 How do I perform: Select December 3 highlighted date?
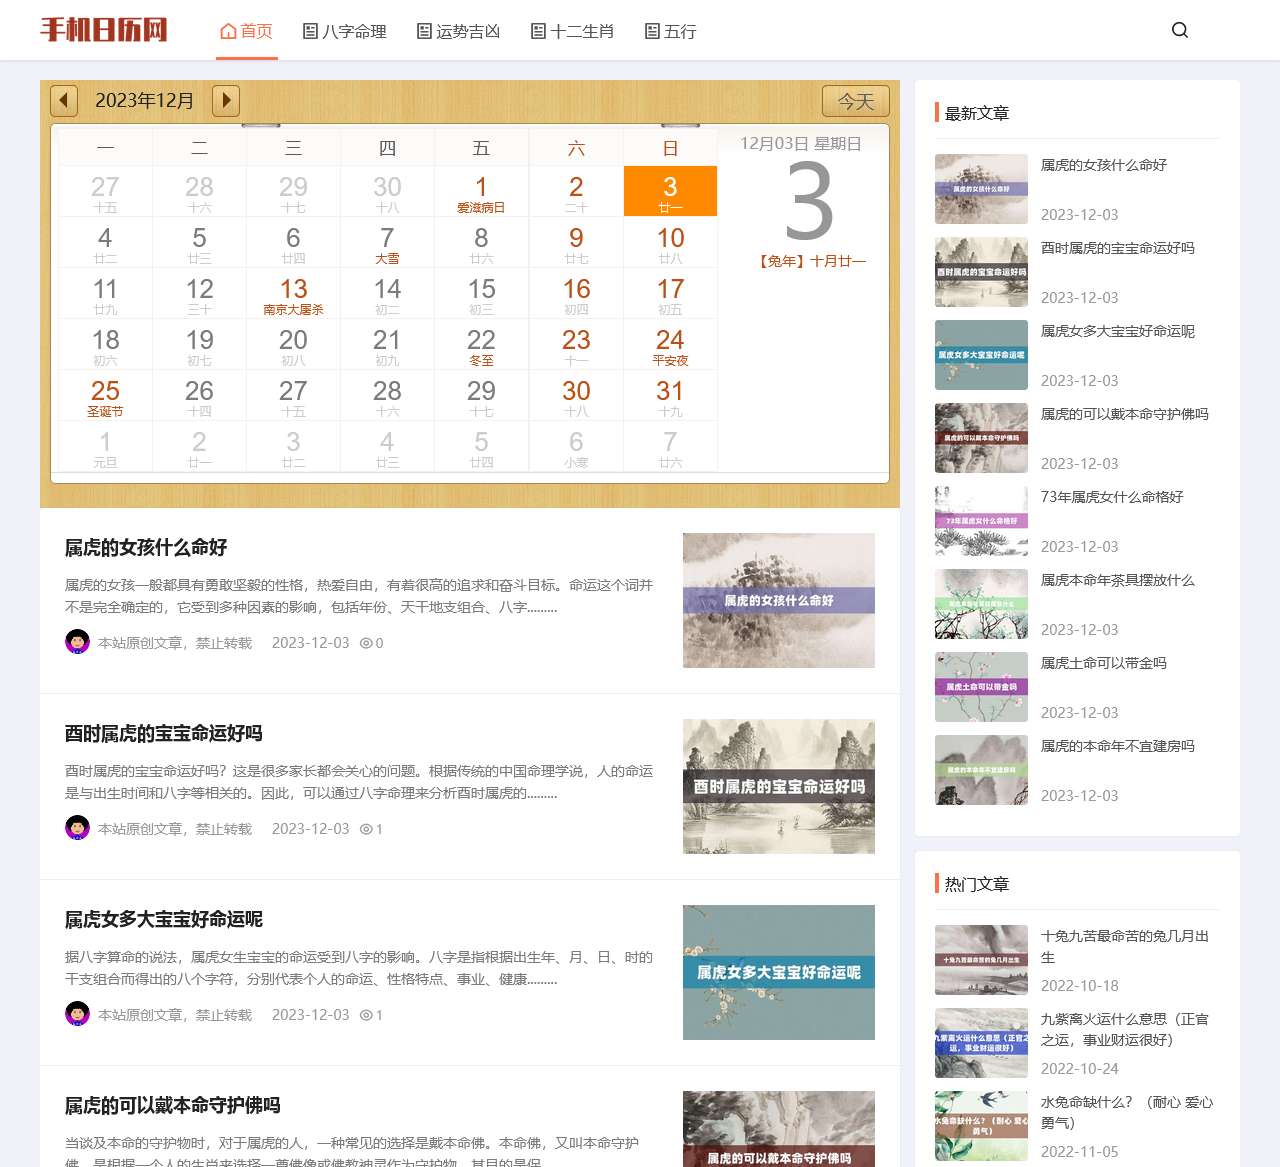[x=670, y=191]
